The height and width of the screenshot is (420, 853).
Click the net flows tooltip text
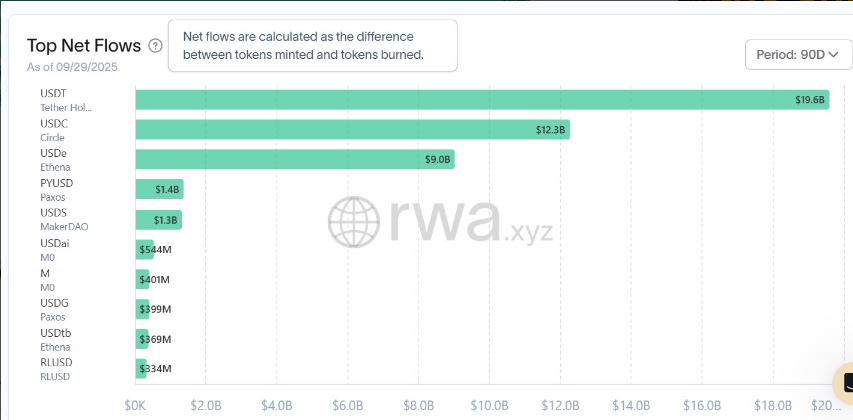[311, 45]
